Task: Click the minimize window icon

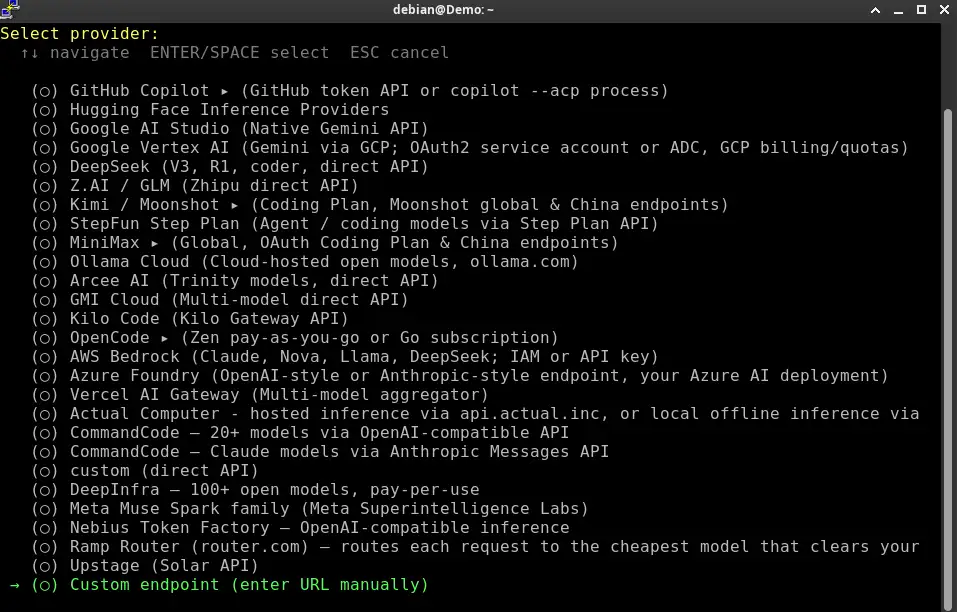Action: point(898,10)
